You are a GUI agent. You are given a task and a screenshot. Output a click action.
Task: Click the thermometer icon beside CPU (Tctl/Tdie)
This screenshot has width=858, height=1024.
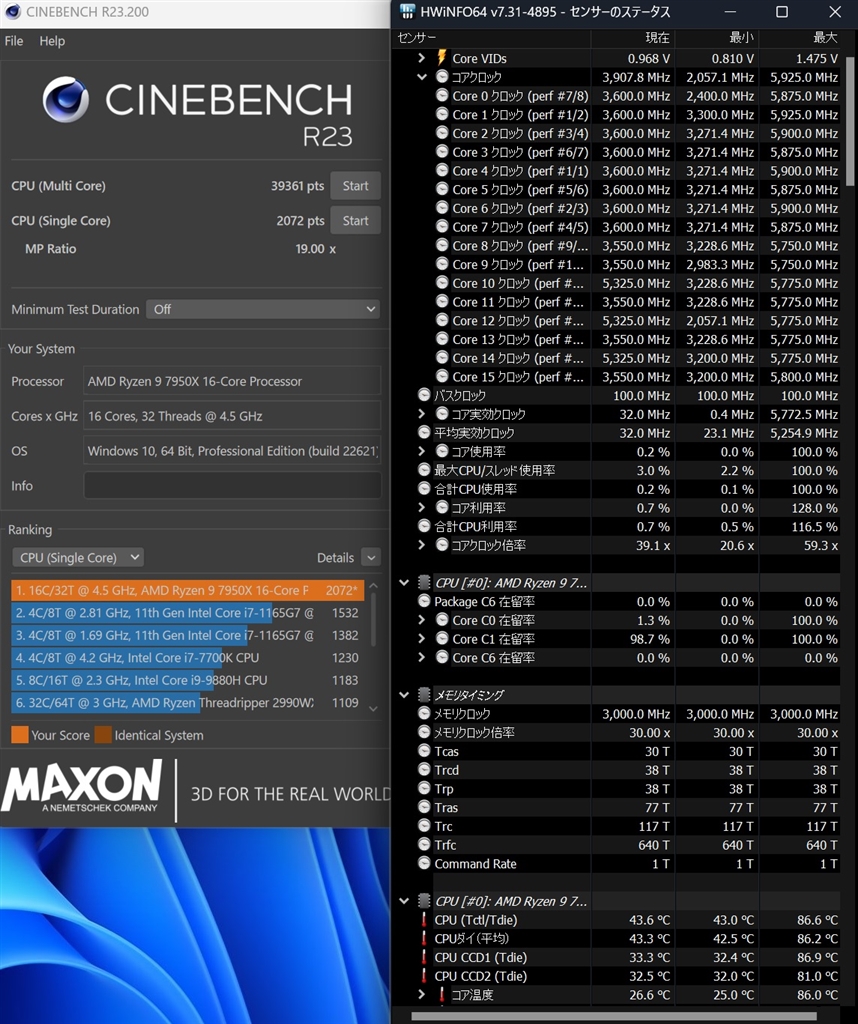pyautogui.click(x=424, y=919)
